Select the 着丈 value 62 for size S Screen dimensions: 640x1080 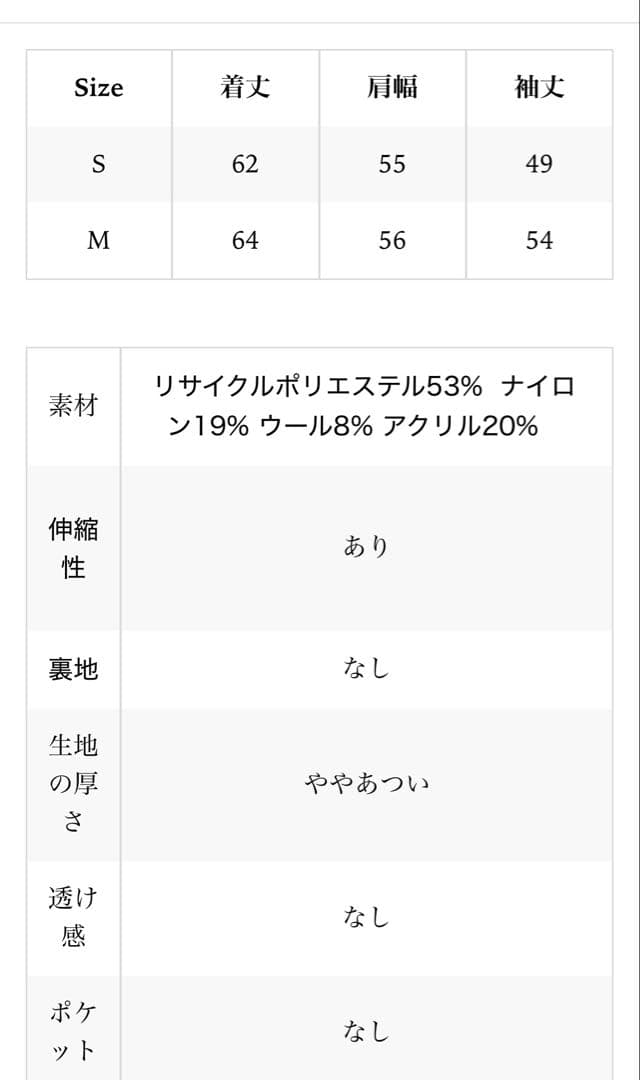pyautogui.click(x=245, y=164)
